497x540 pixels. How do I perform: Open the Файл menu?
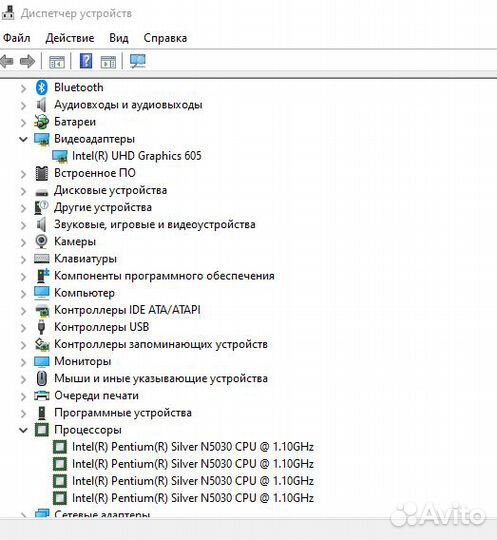(17, 38)
